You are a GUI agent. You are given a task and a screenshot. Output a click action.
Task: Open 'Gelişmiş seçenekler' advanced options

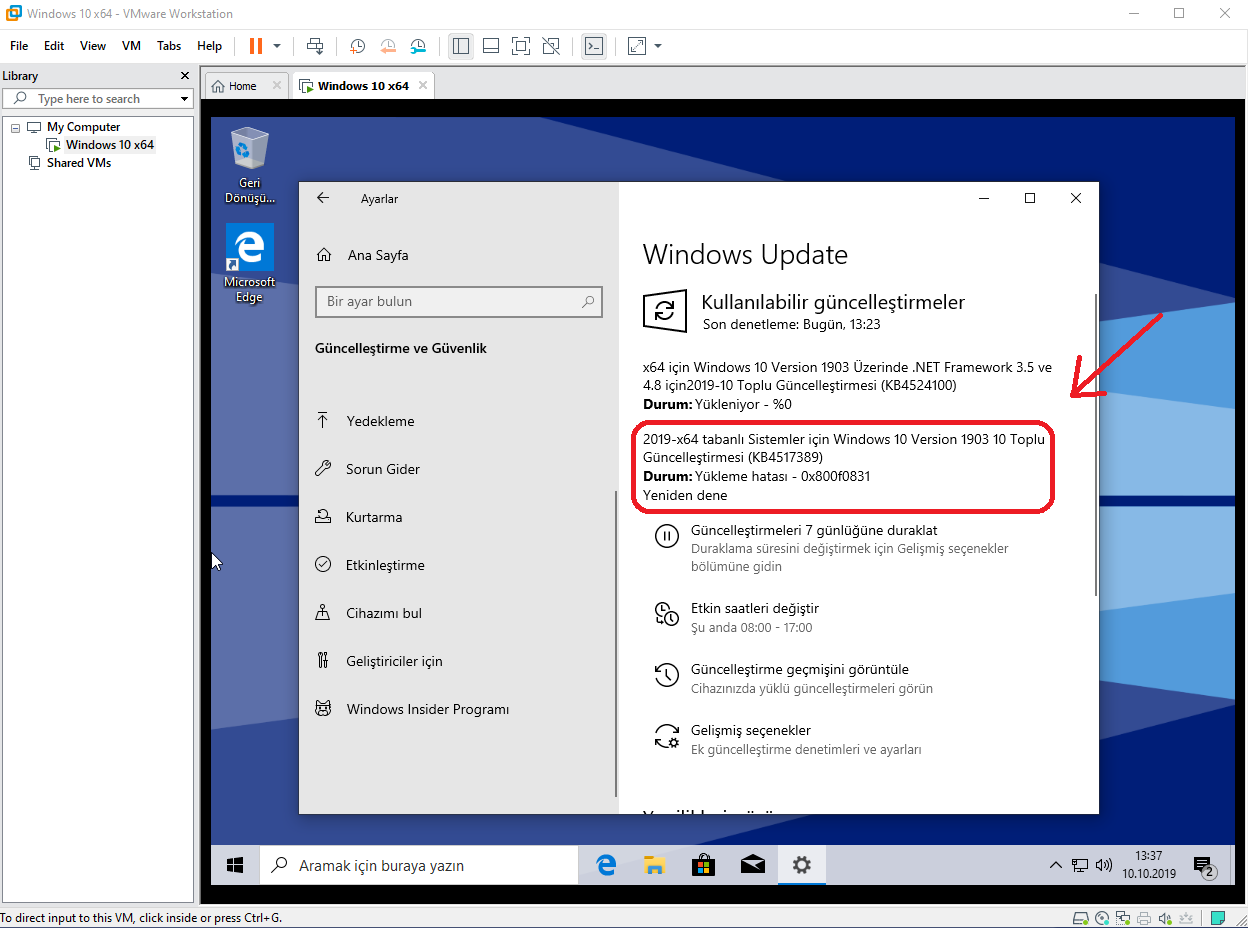point(751,730)
